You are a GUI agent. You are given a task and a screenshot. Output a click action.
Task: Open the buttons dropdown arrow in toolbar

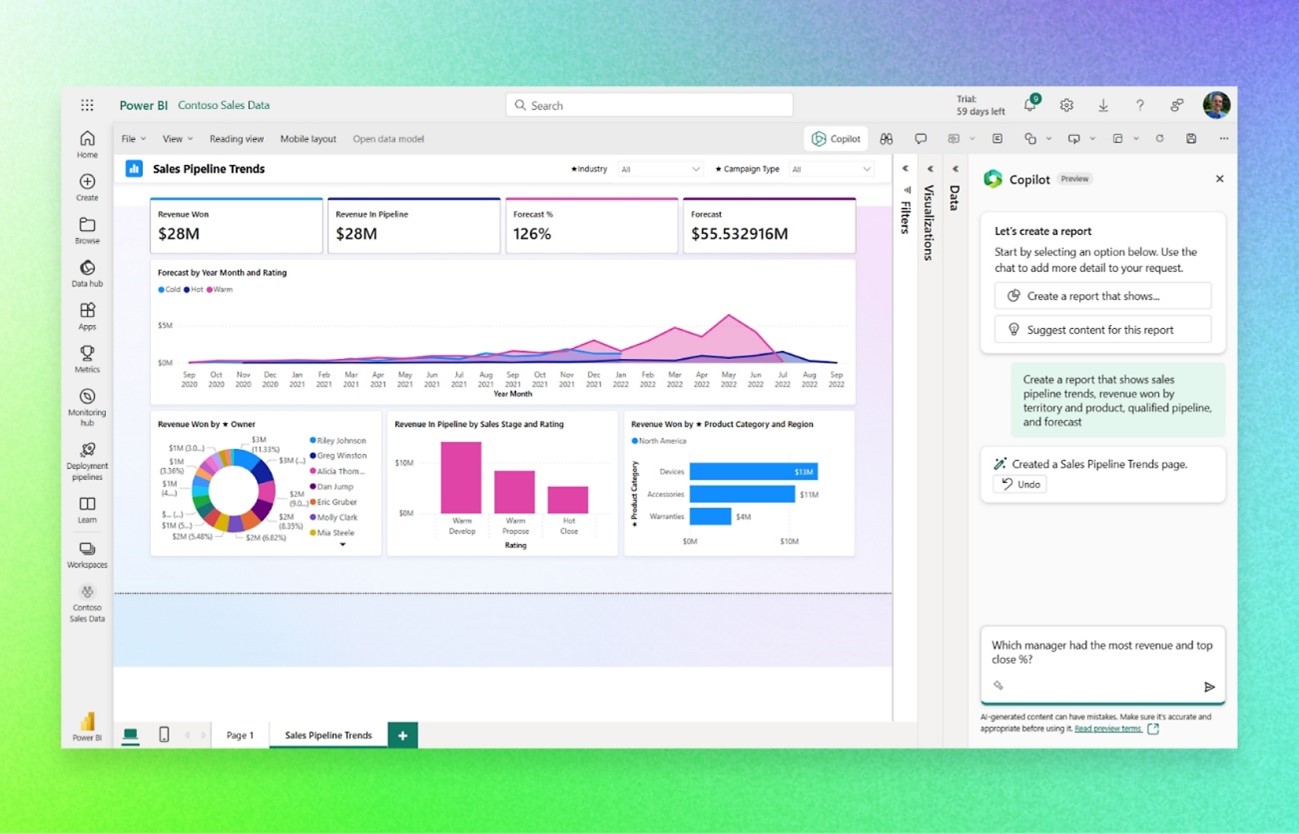pyautogui.click(x=1092, y=139)
